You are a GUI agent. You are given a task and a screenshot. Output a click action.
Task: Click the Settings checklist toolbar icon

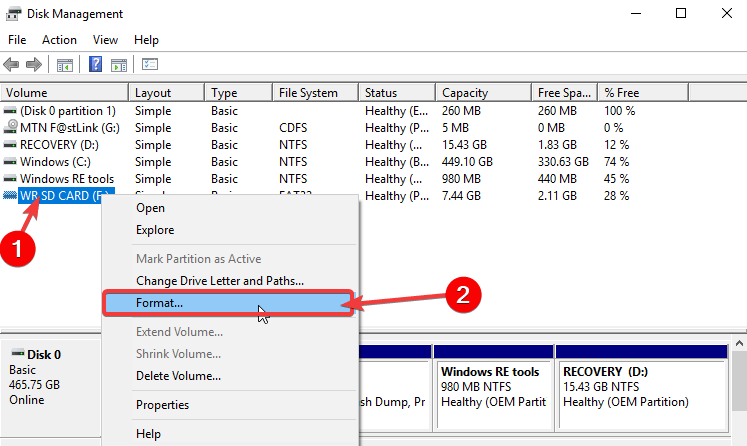pyautogui.click(x=150, y=65)
